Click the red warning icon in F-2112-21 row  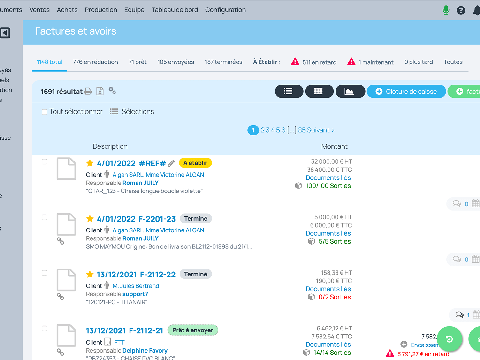390,353
